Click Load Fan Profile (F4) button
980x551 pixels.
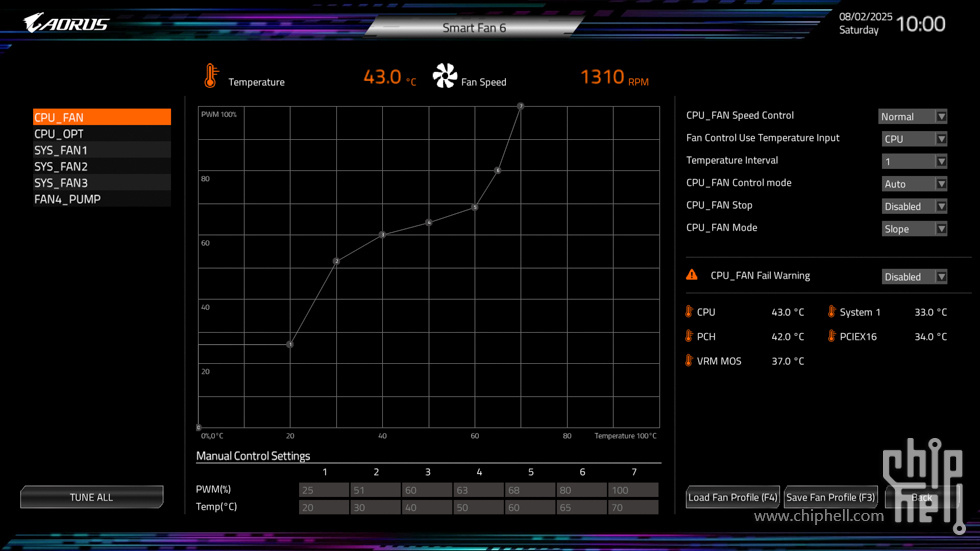732,497
